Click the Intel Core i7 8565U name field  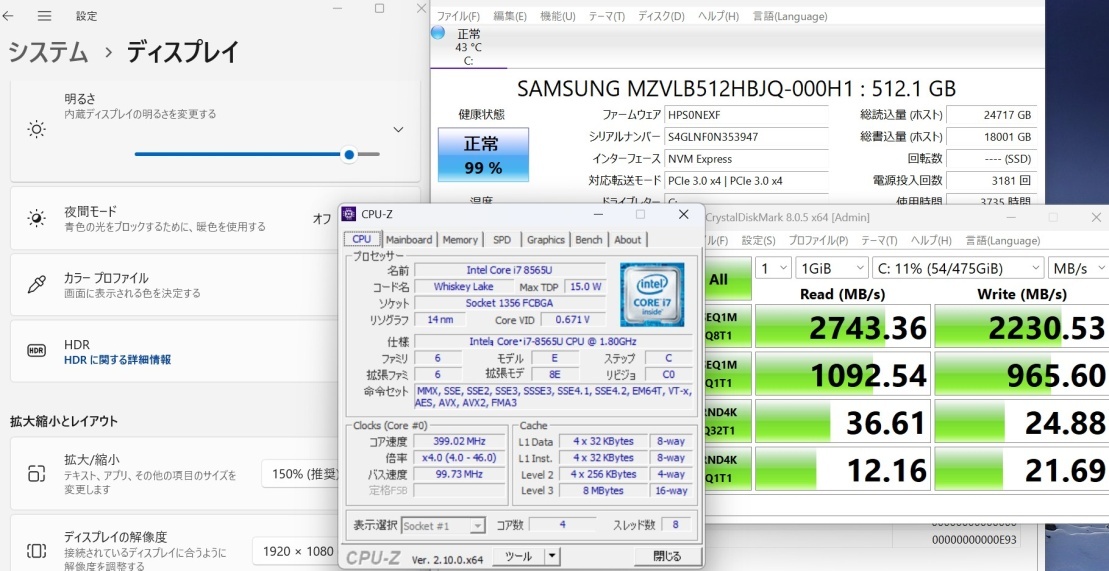pos(510,270)
